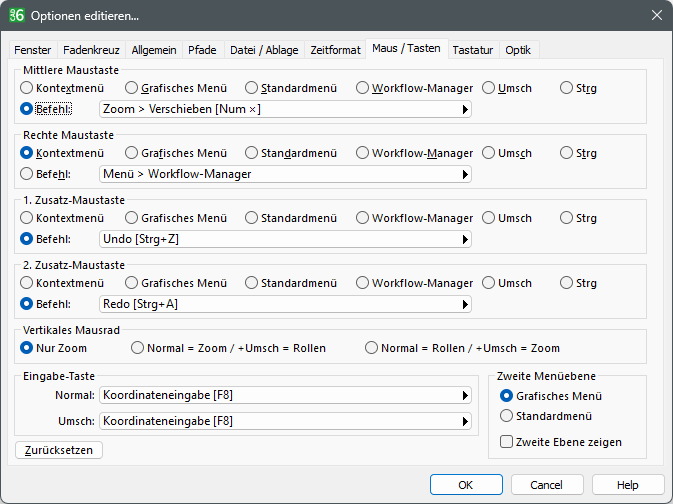Open the Undo [Strg+Z] command dropdown

click(285, 239)
